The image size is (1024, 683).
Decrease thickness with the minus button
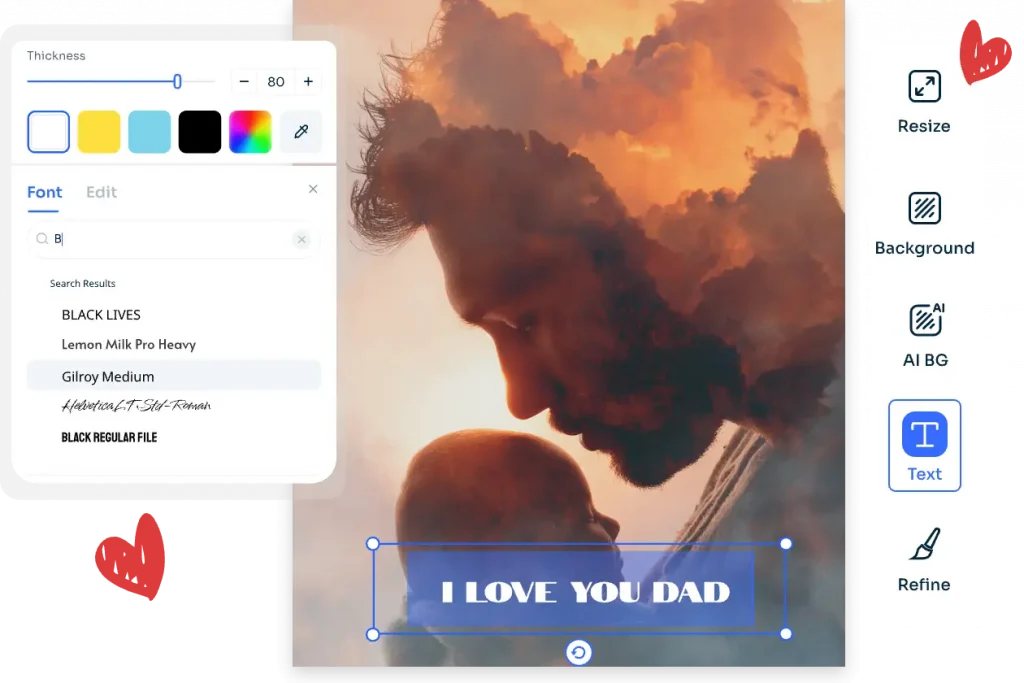tap(244, 82)
